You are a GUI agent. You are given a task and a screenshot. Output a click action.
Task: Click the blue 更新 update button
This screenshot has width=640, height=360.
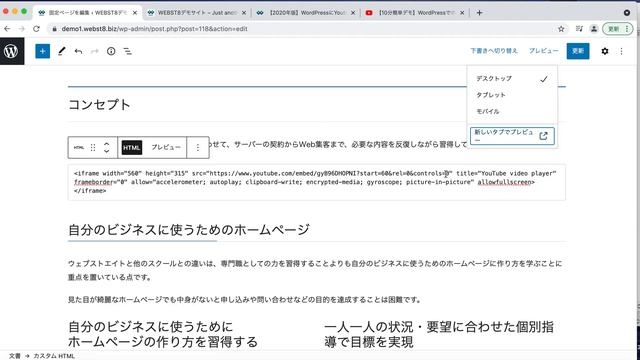[x=578, y=51]
